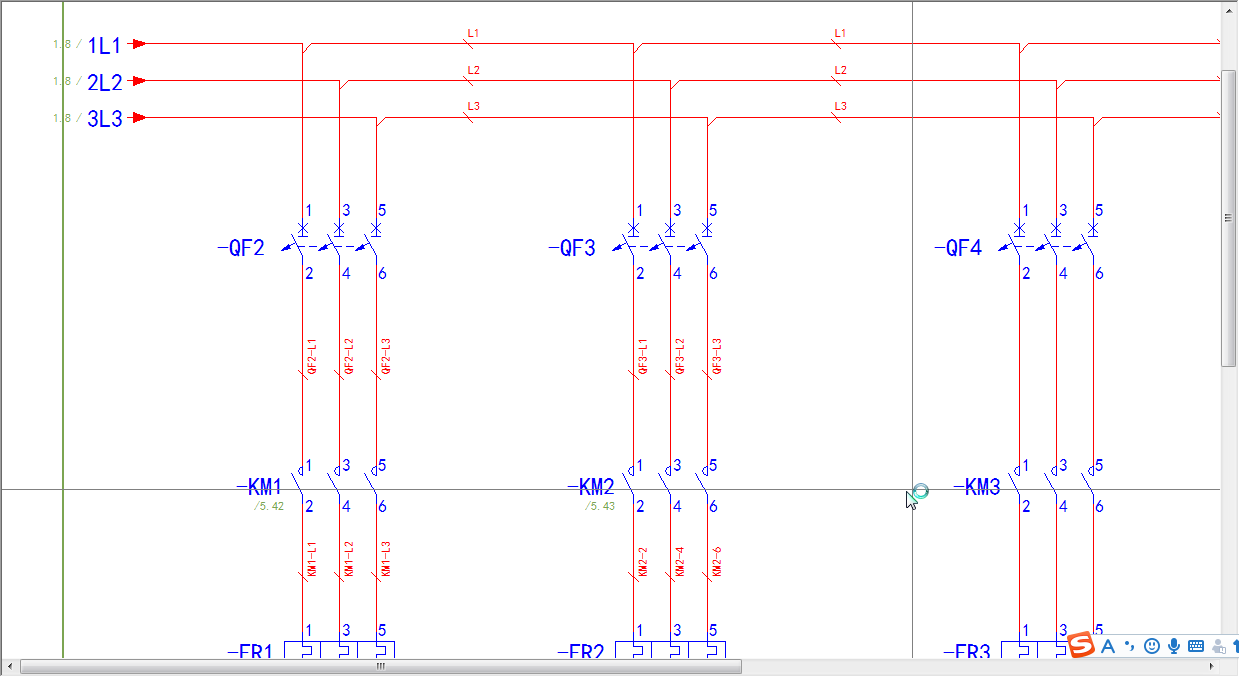
Task: Toggle the punctuation mode in the IME bar
Action: point(1129,646)
